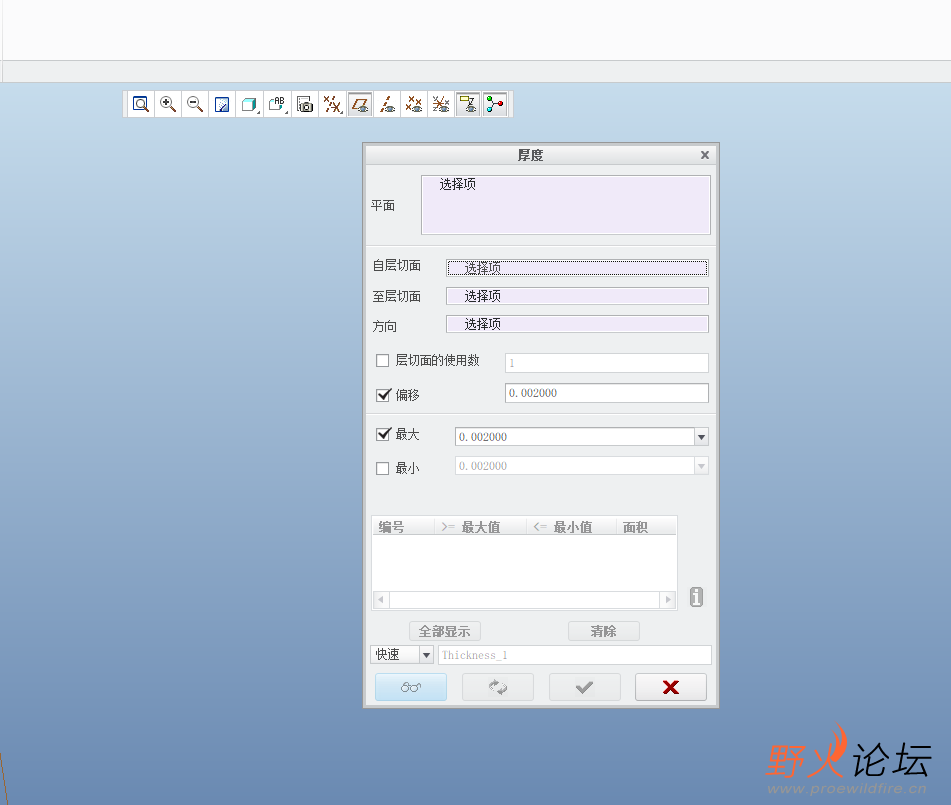The height and width of the screenshot is (805, 951).
Task: Toggle spin center display
Action: (495, 104)
